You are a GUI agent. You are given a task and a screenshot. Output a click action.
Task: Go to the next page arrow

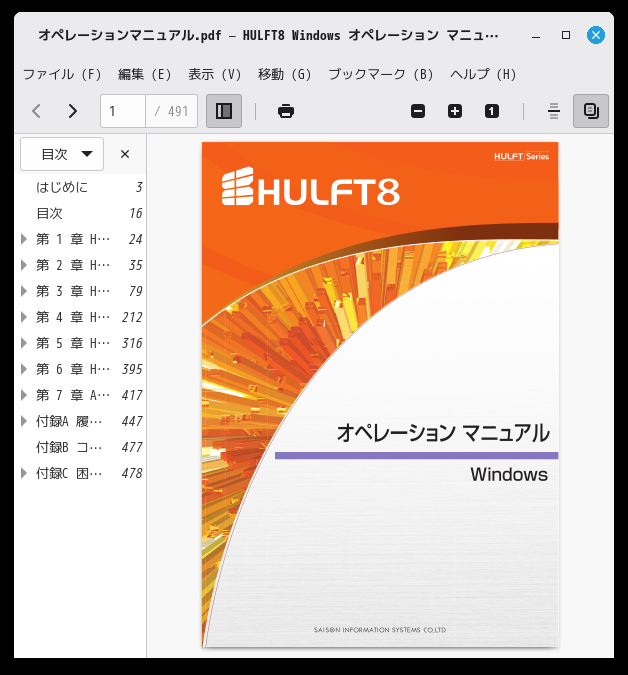(73, 111)
